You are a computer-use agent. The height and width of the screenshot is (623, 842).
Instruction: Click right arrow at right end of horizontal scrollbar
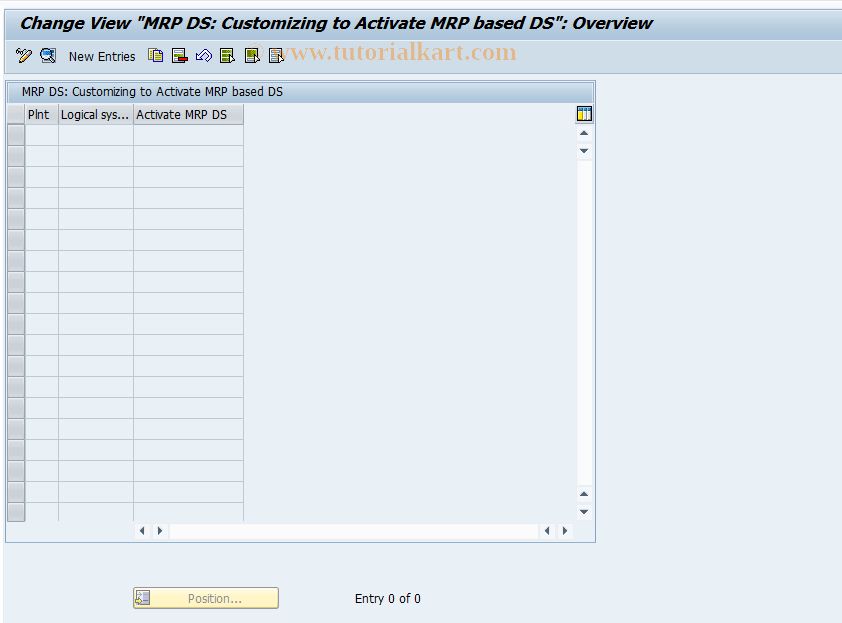[x=565, y=531]
